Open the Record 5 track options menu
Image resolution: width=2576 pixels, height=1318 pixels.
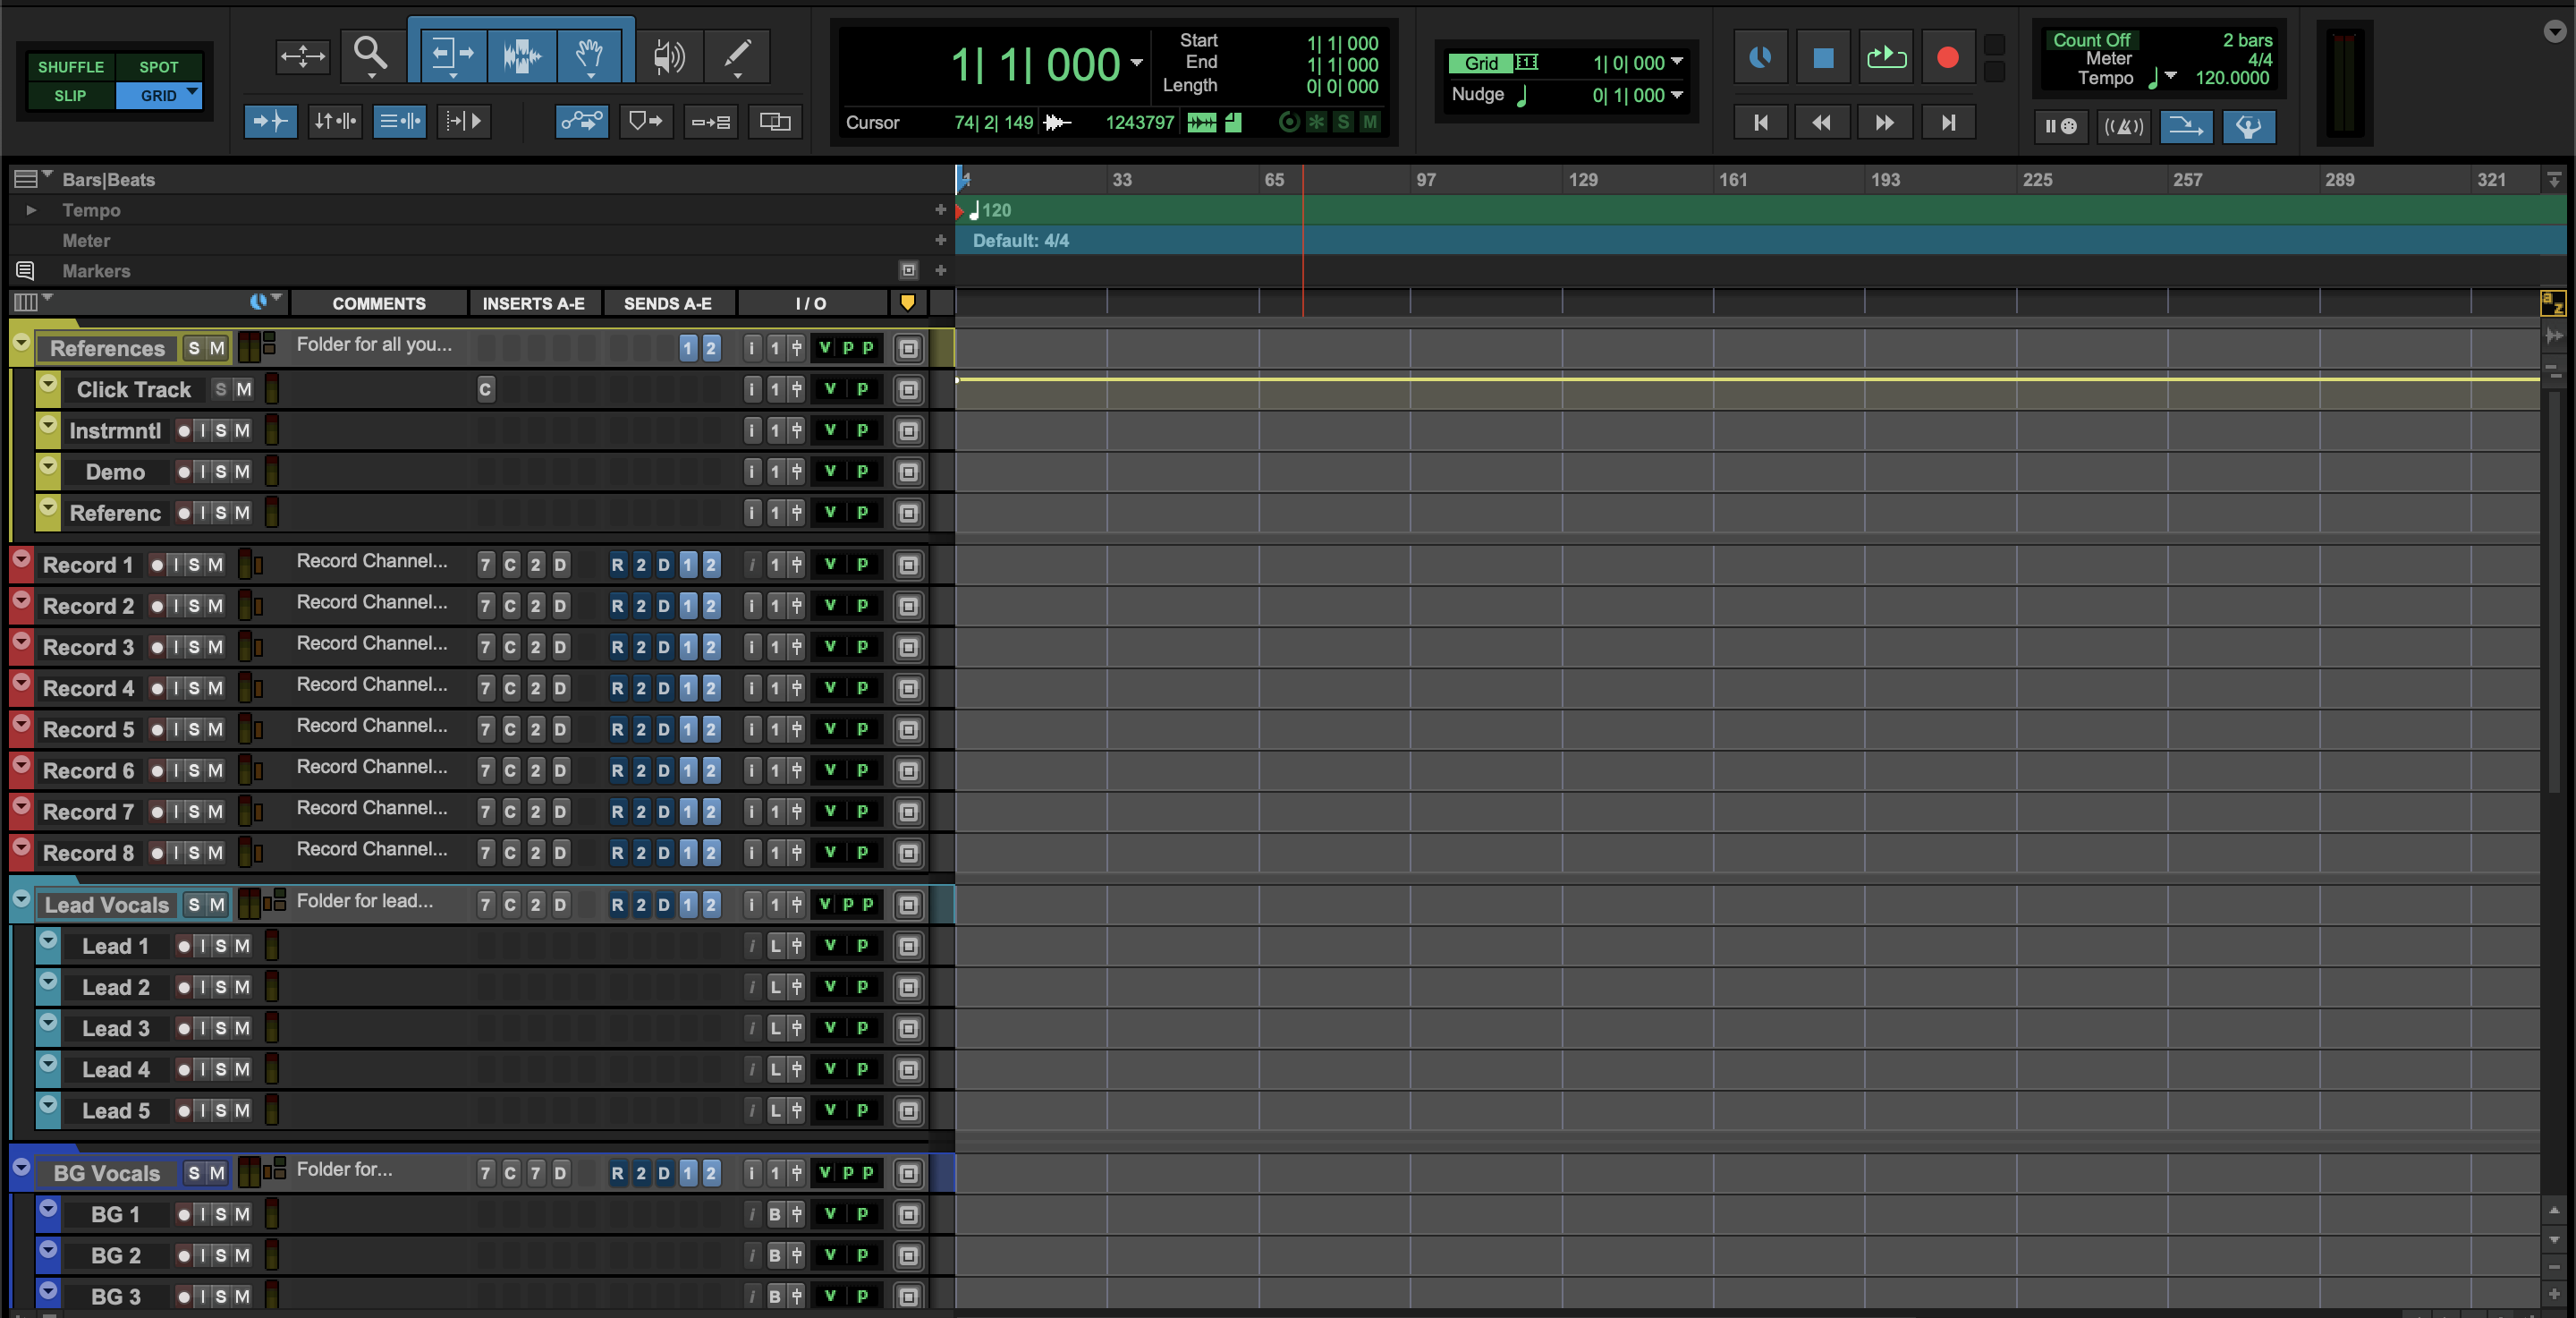tap(21, 724)
